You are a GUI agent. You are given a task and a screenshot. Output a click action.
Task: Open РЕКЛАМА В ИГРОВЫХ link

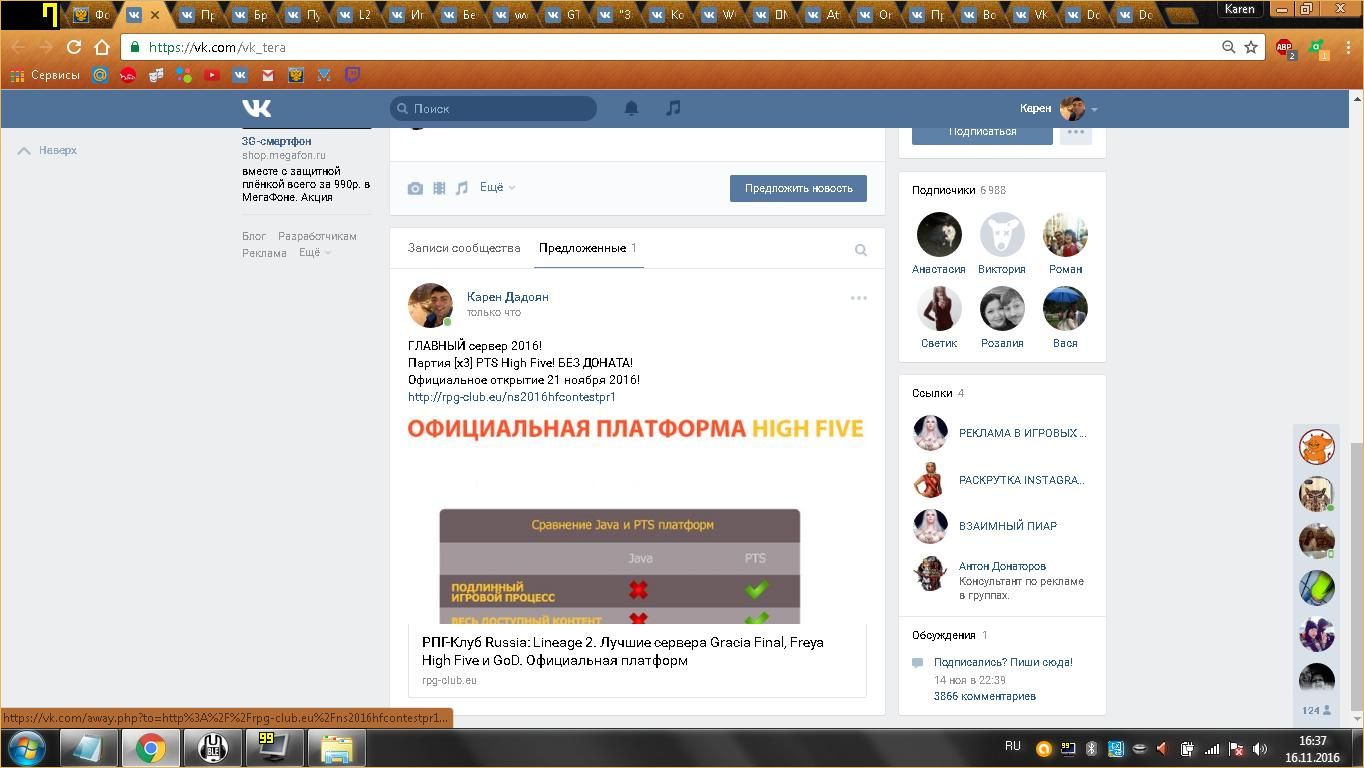(x=1022, y=433)
